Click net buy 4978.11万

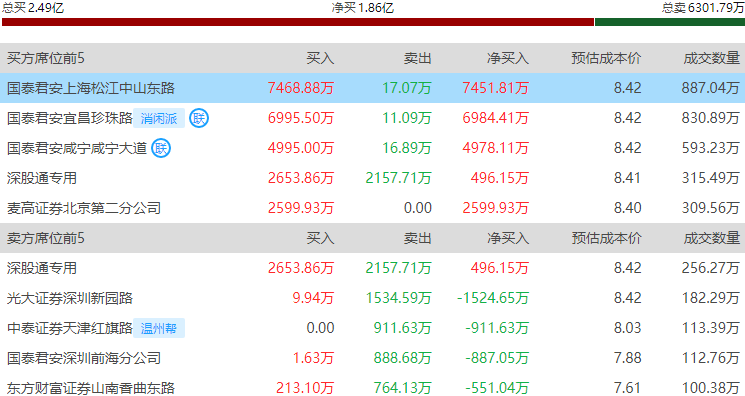[x=496, y=148]
